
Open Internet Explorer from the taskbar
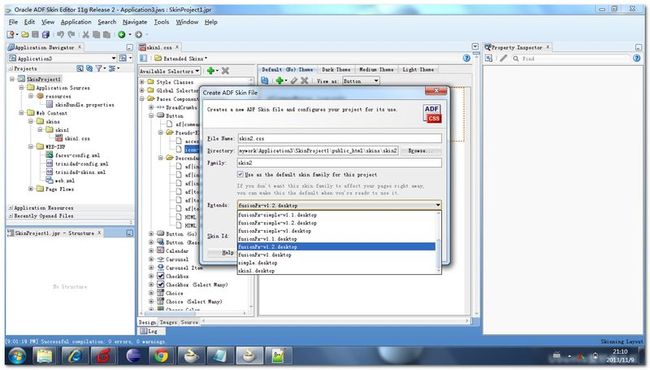point(75,355)
